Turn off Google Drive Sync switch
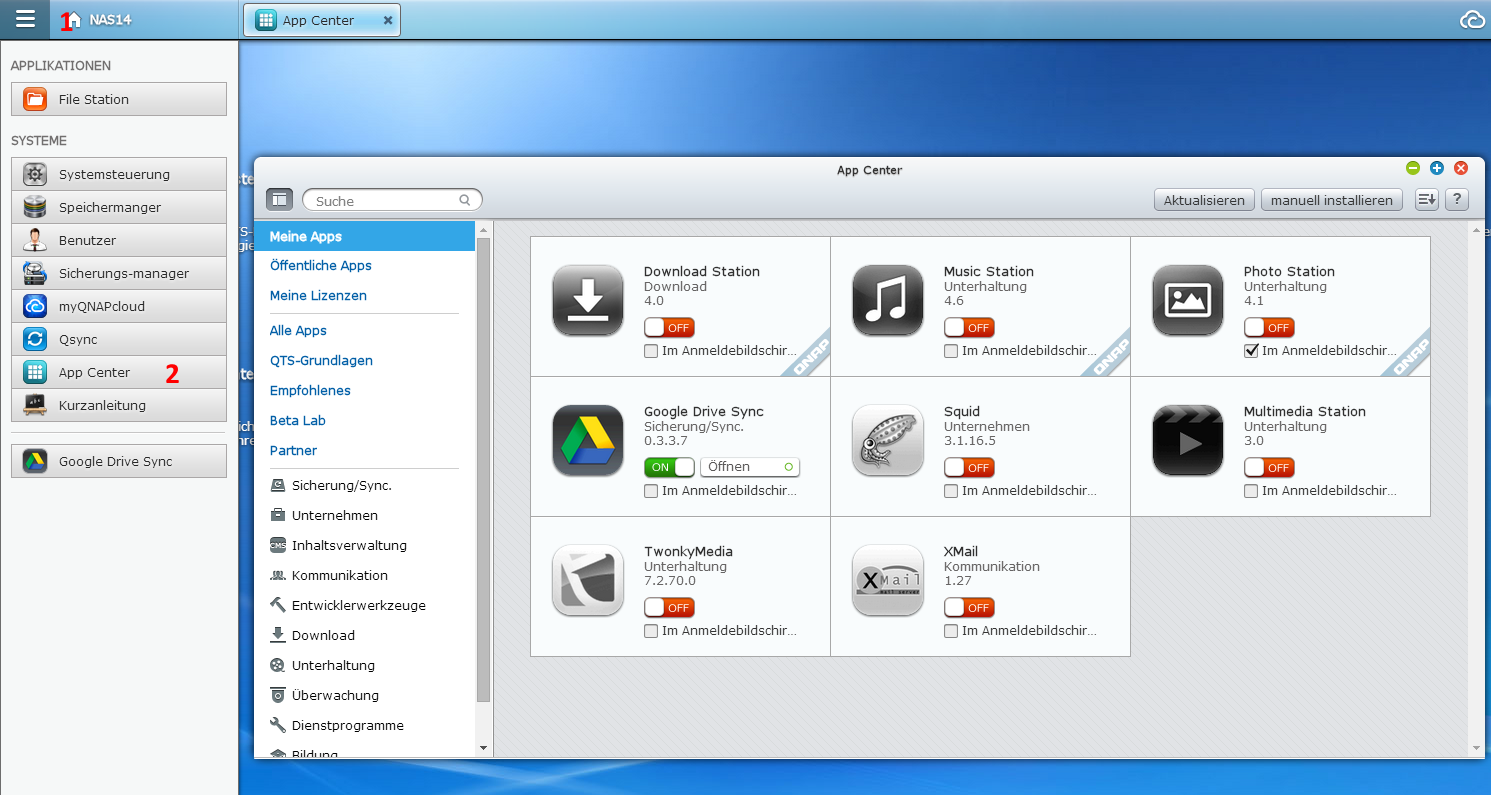 click(669, 467)
